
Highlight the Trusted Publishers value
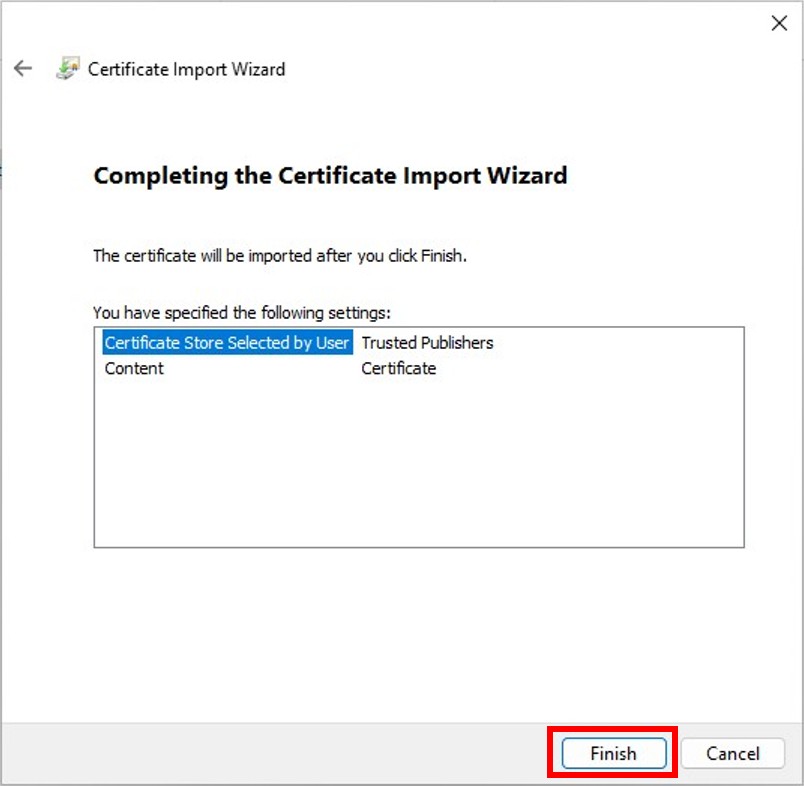(x=427, y=343)
